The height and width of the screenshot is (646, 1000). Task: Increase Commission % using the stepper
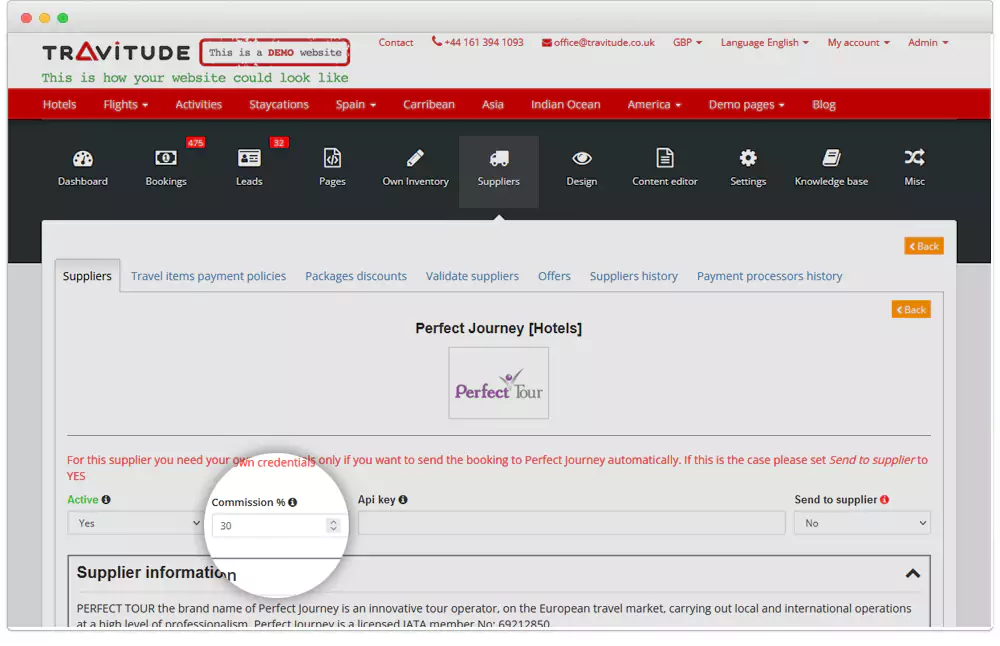point(333,521)
